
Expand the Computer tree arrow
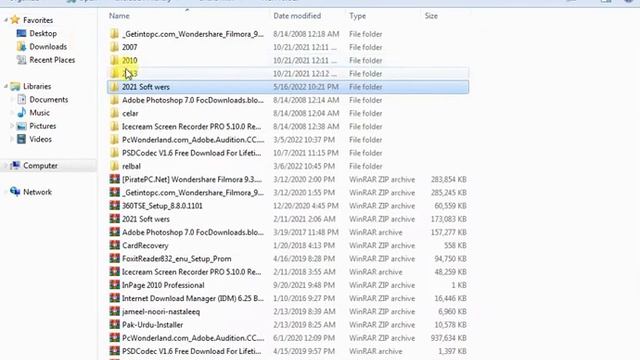click(6, 166)
